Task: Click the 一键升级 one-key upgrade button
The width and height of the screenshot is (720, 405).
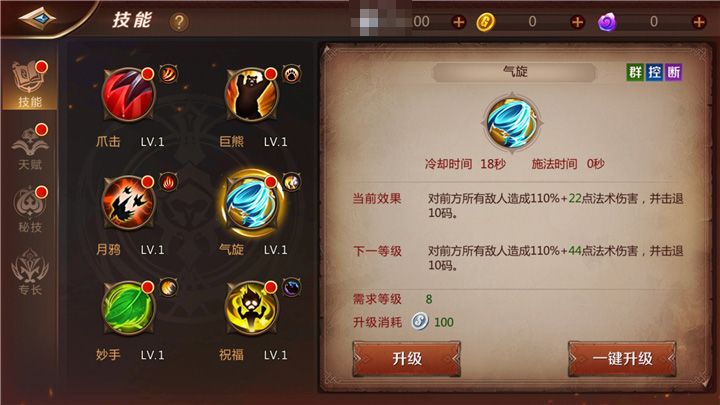Action: (622, 359)
